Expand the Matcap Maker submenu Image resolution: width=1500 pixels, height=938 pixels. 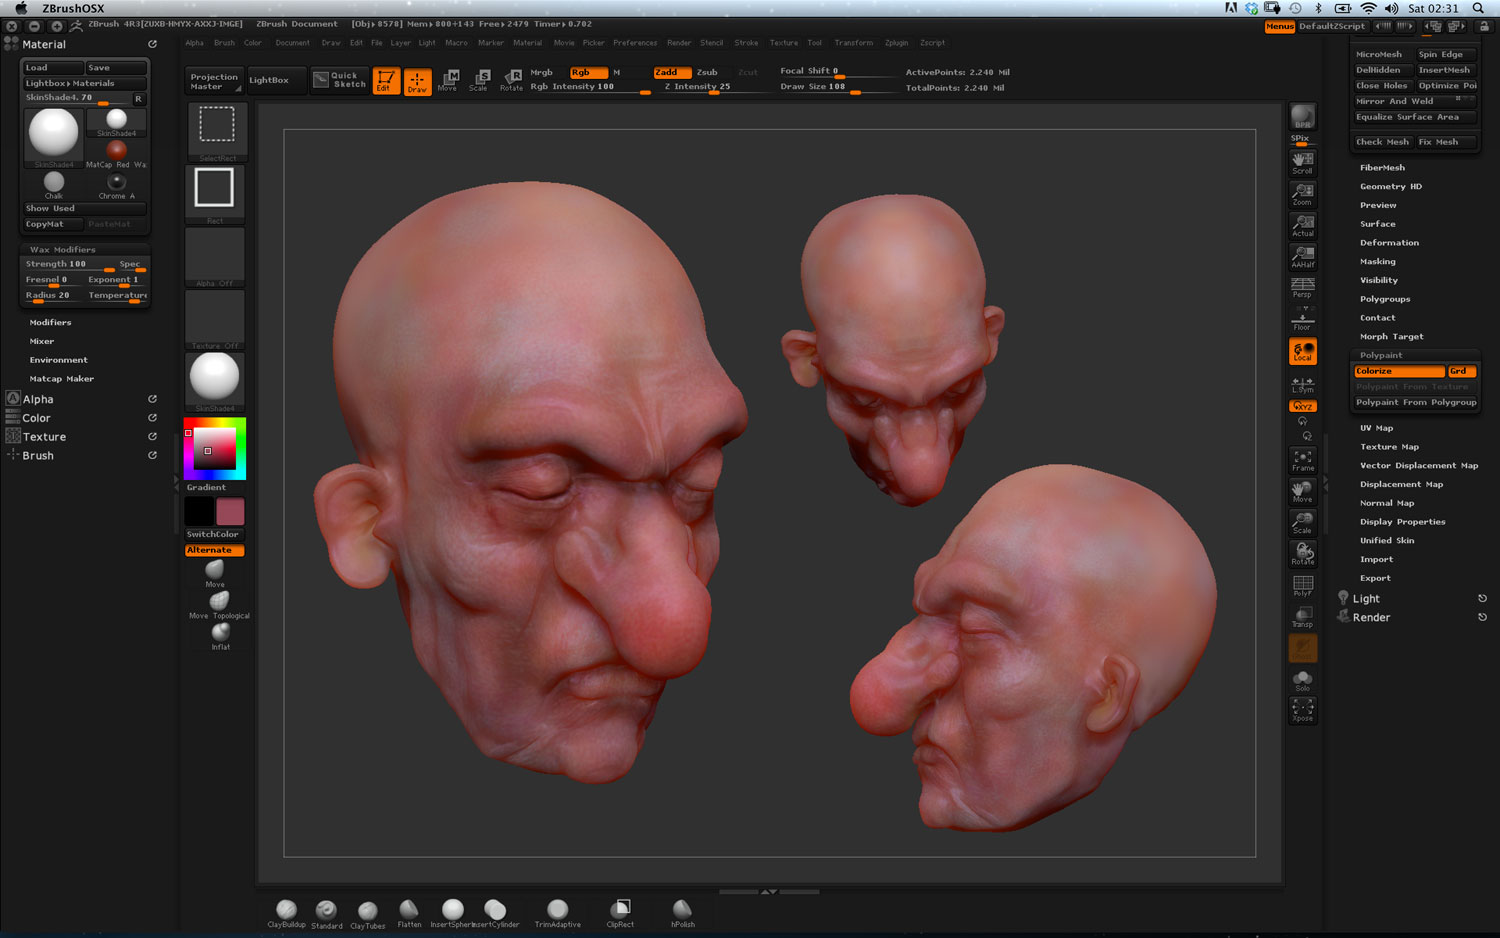coord(61,379)
